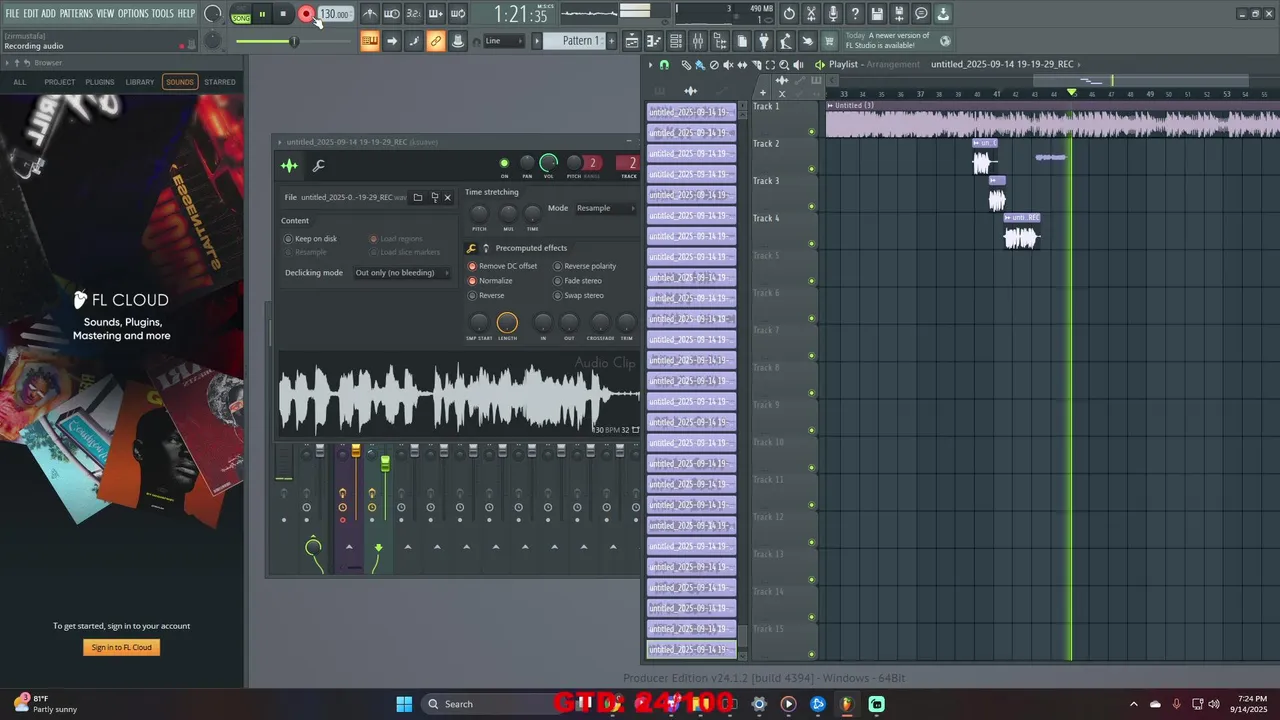The image size is (1280, 720).
Task: Click the sampler VOL knob
Action: [548, 163]
